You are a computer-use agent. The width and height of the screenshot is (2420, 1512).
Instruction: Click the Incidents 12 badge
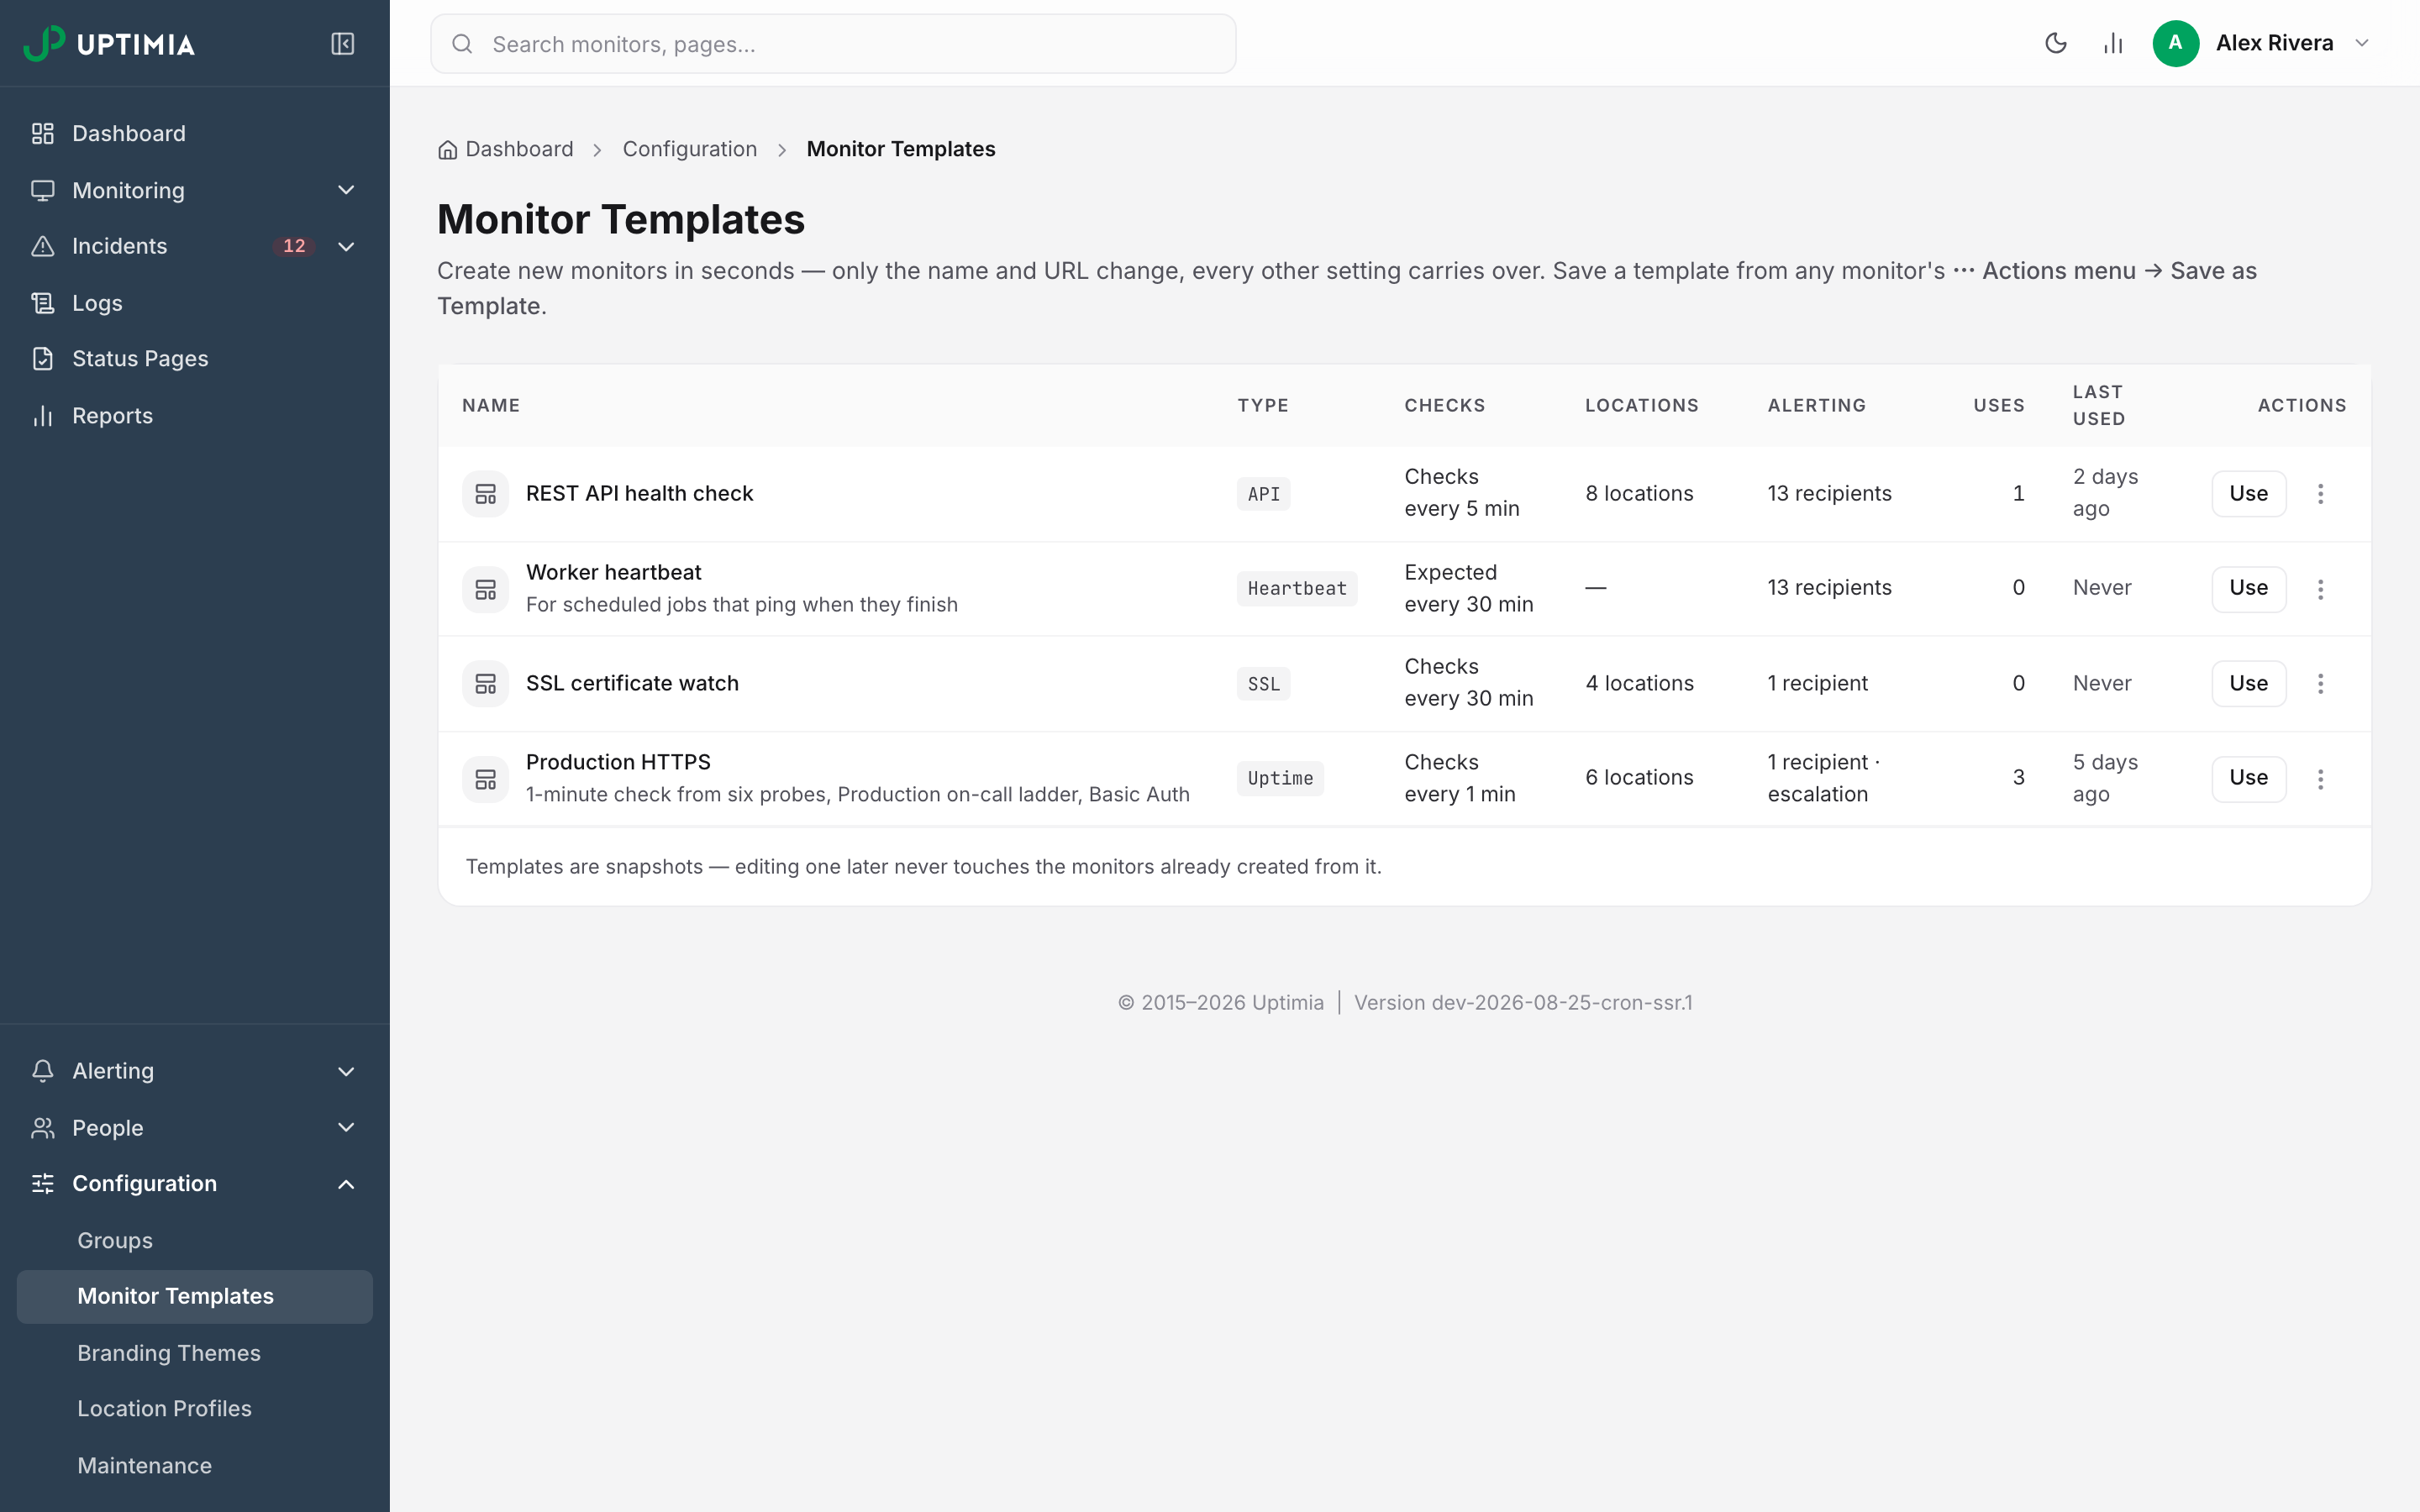tap(294, 246)
